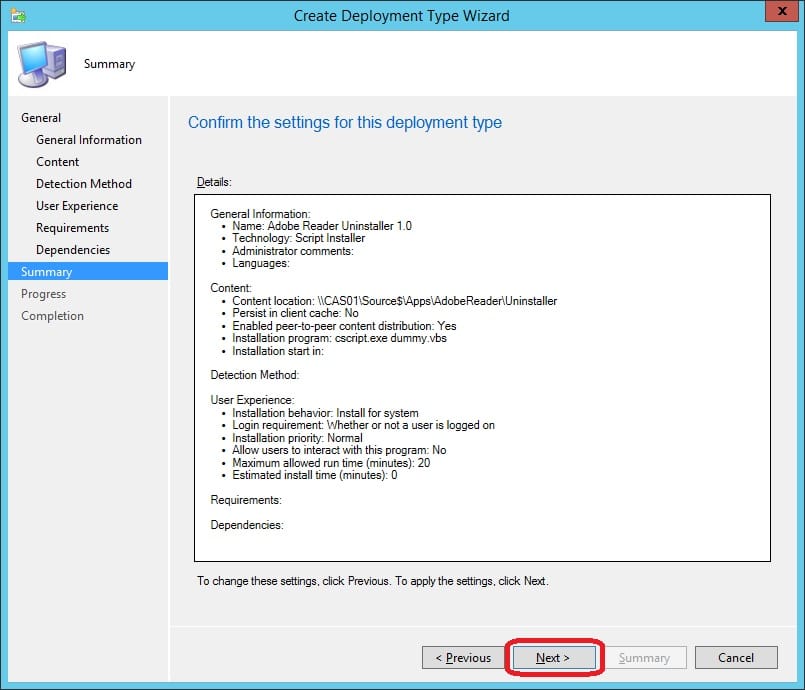Click 'Installation program: cscript.exe dummy.vbs' line

coord(339,338)
